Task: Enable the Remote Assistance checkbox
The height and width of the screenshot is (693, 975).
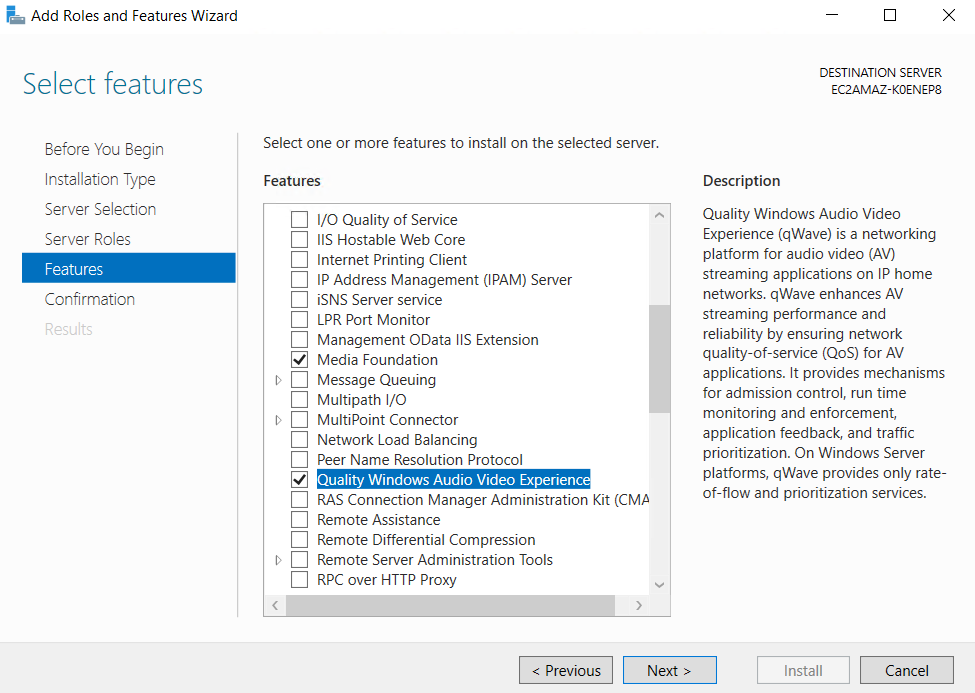Action: coord(300,519)
